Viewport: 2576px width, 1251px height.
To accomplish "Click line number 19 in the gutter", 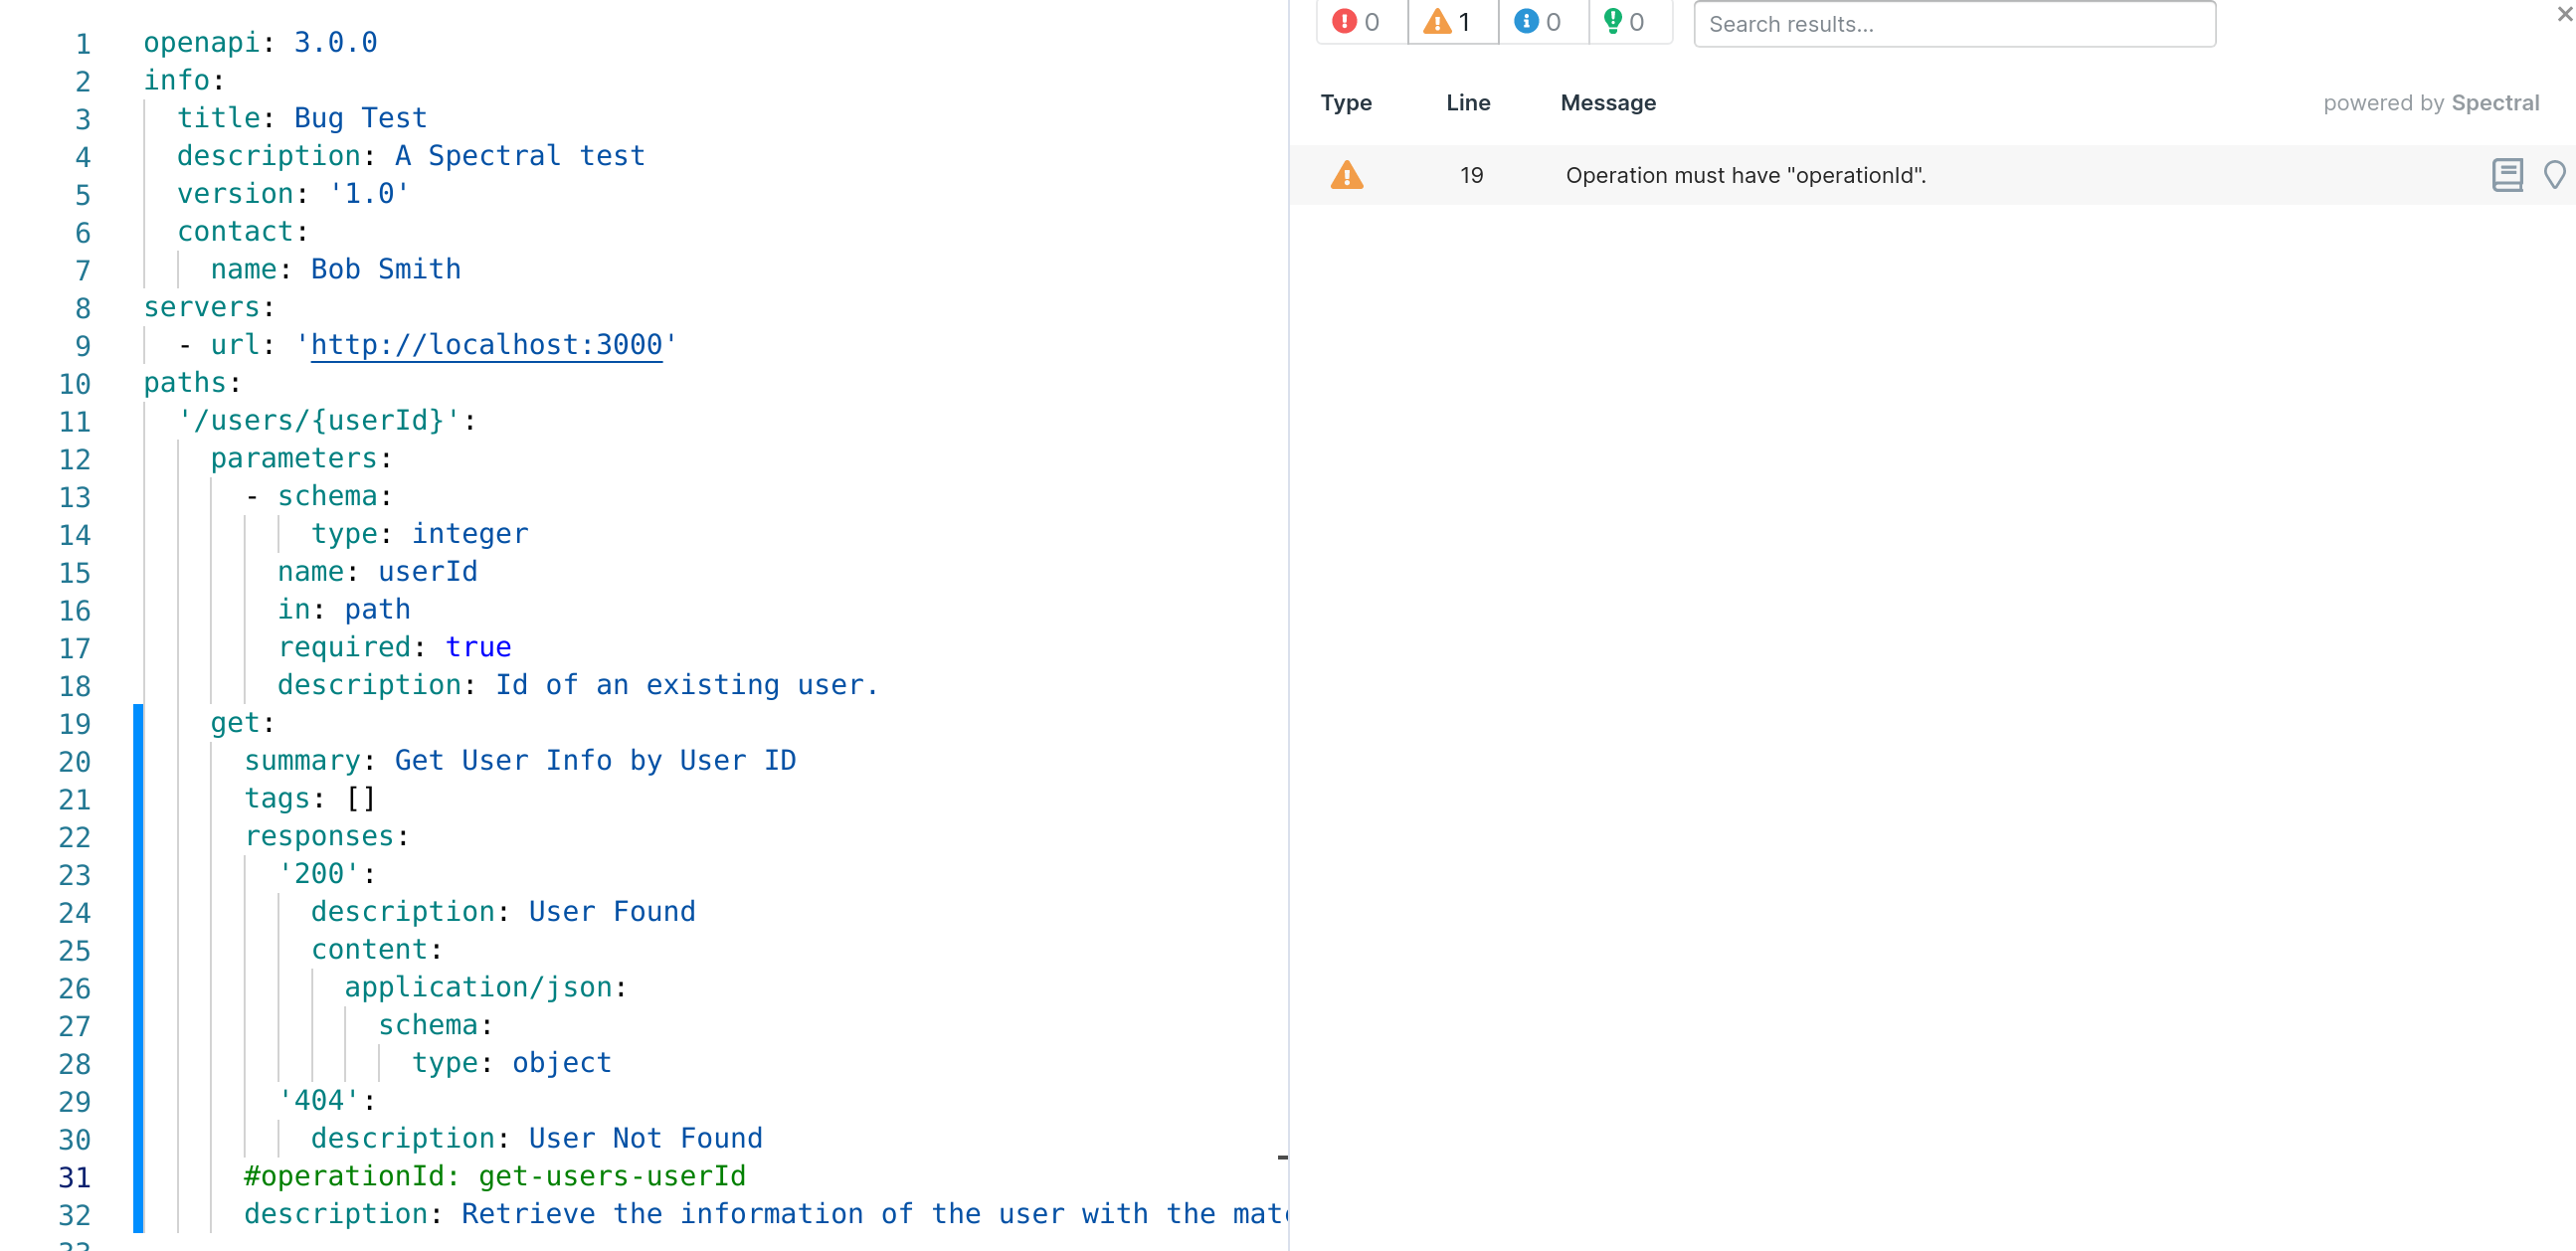I will pos(75,723).
